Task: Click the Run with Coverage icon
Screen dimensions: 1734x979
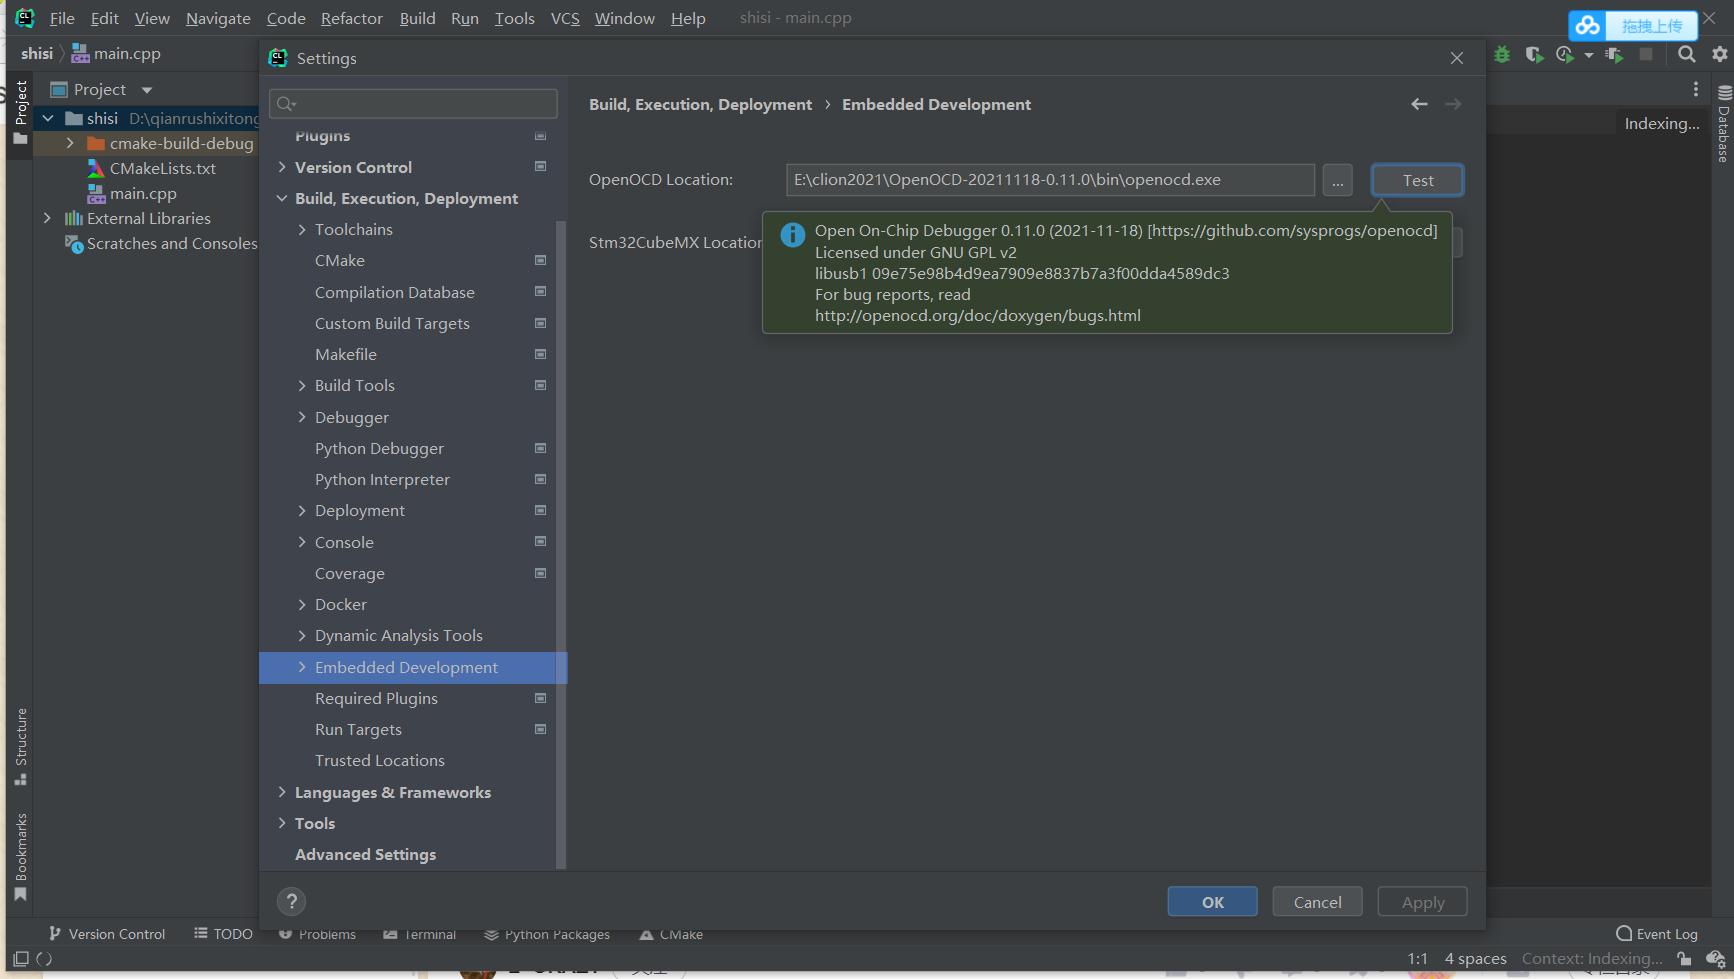Action: (x=1533, y=54)
